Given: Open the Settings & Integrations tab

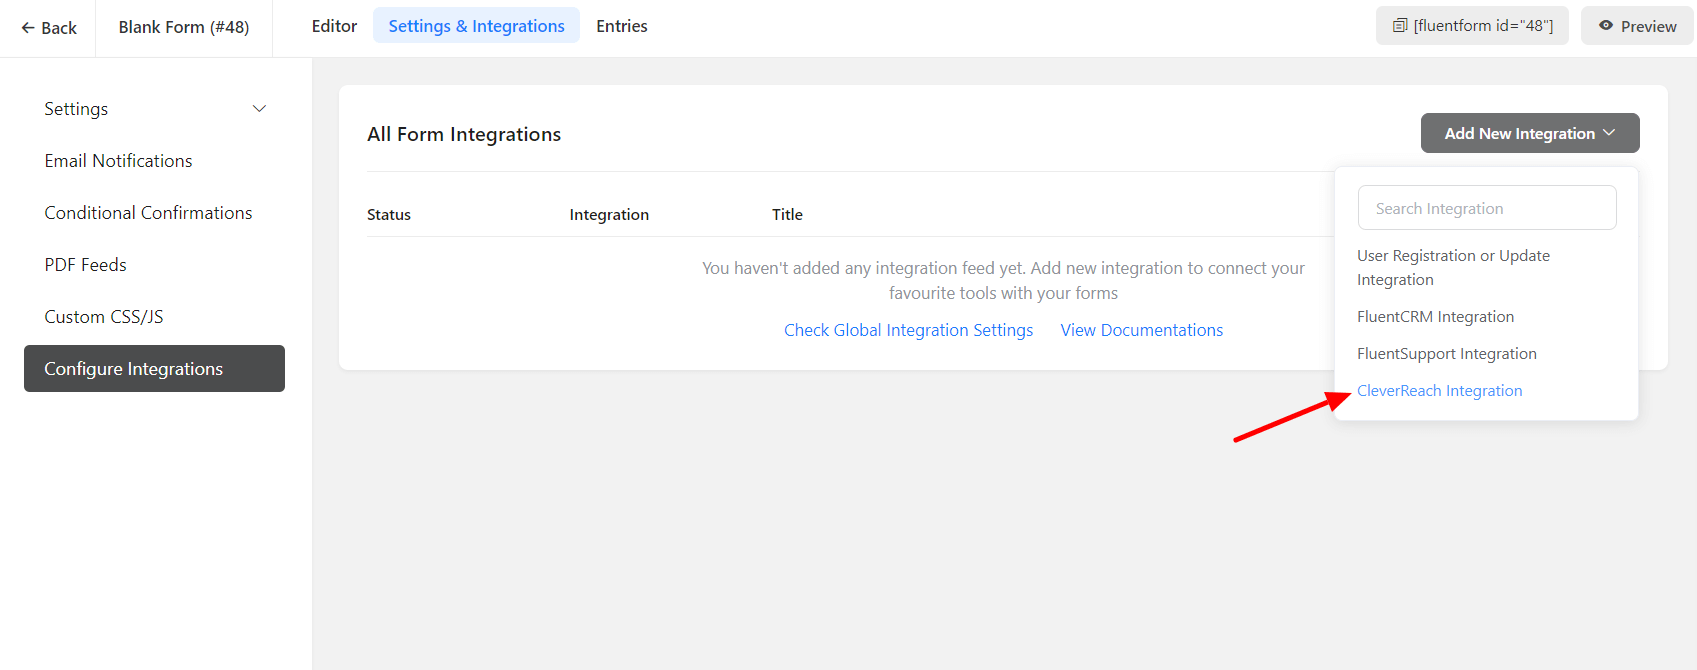Looking at the screenshot, I should coord(476,26).
